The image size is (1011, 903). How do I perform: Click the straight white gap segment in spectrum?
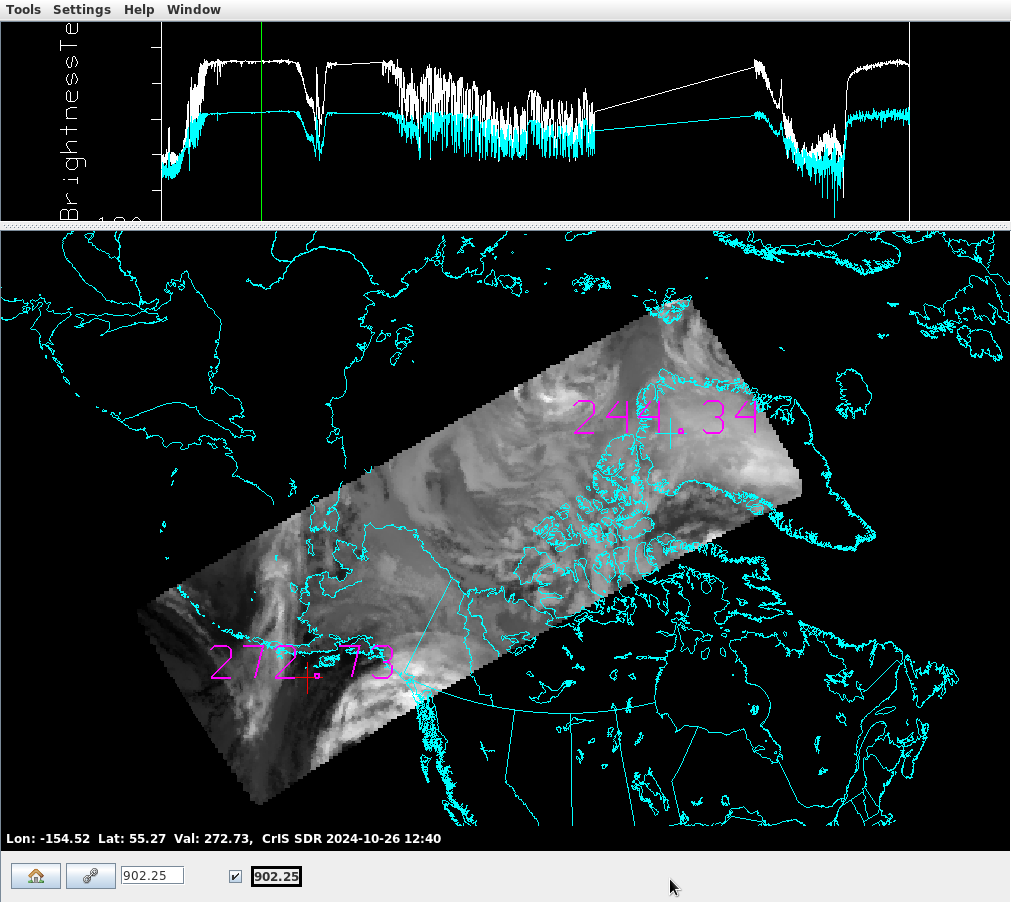tap(675, 87)
